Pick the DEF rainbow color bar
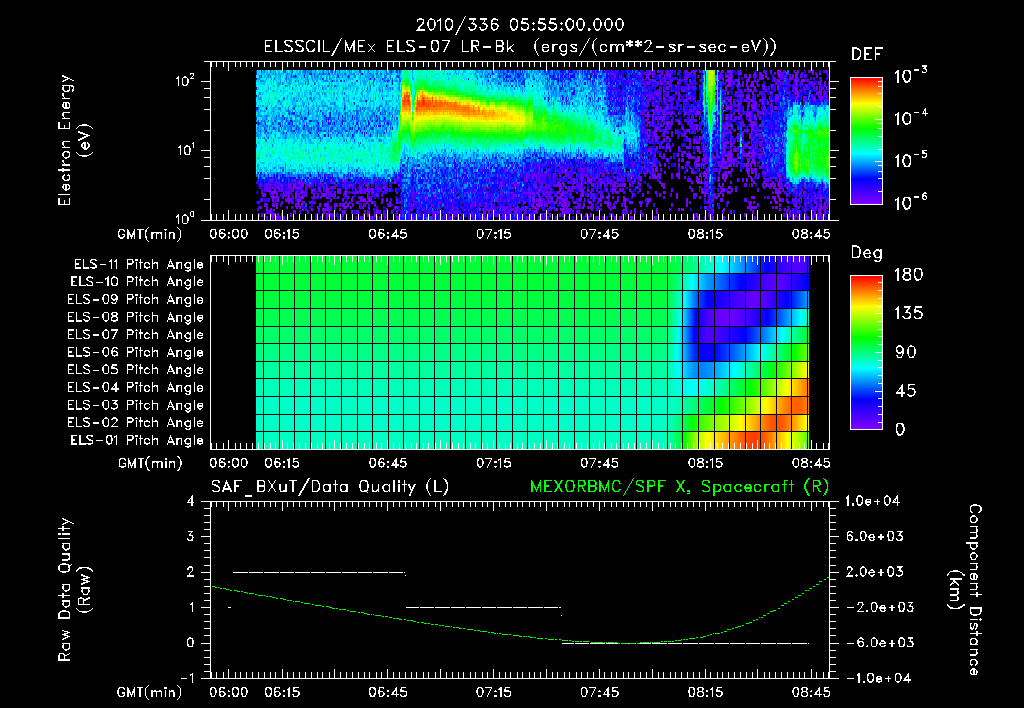The width and height of the screenshot is (1024, 708). (866, 141)
